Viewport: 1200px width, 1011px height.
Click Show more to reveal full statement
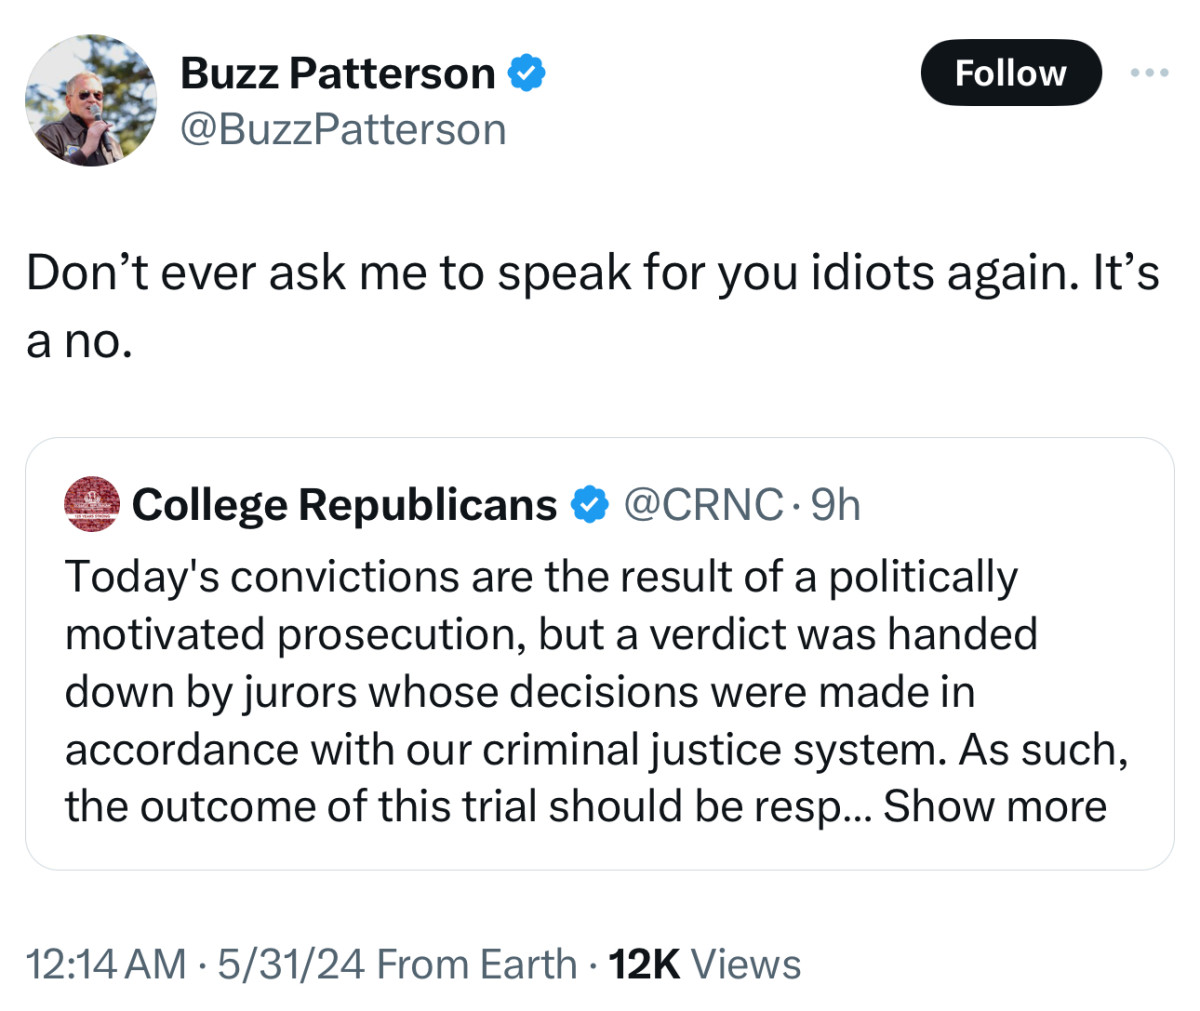click(x=995, y=806)
